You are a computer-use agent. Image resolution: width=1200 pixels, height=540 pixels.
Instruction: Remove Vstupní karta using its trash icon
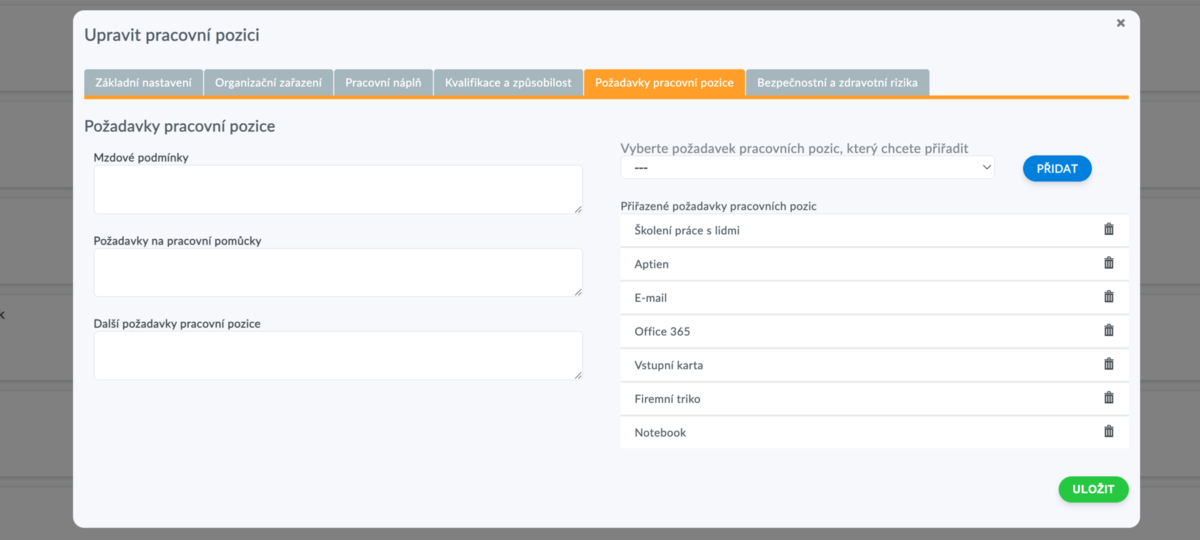click(1108, 364)
